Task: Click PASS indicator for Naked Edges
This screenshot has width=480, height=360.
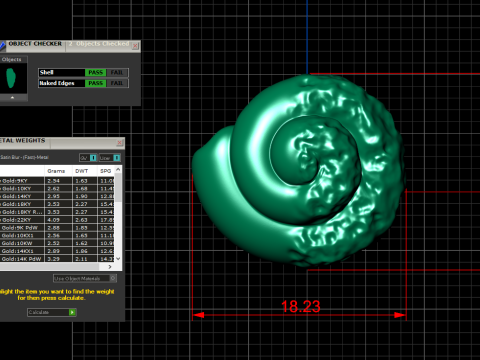Action: pos(96,83)
